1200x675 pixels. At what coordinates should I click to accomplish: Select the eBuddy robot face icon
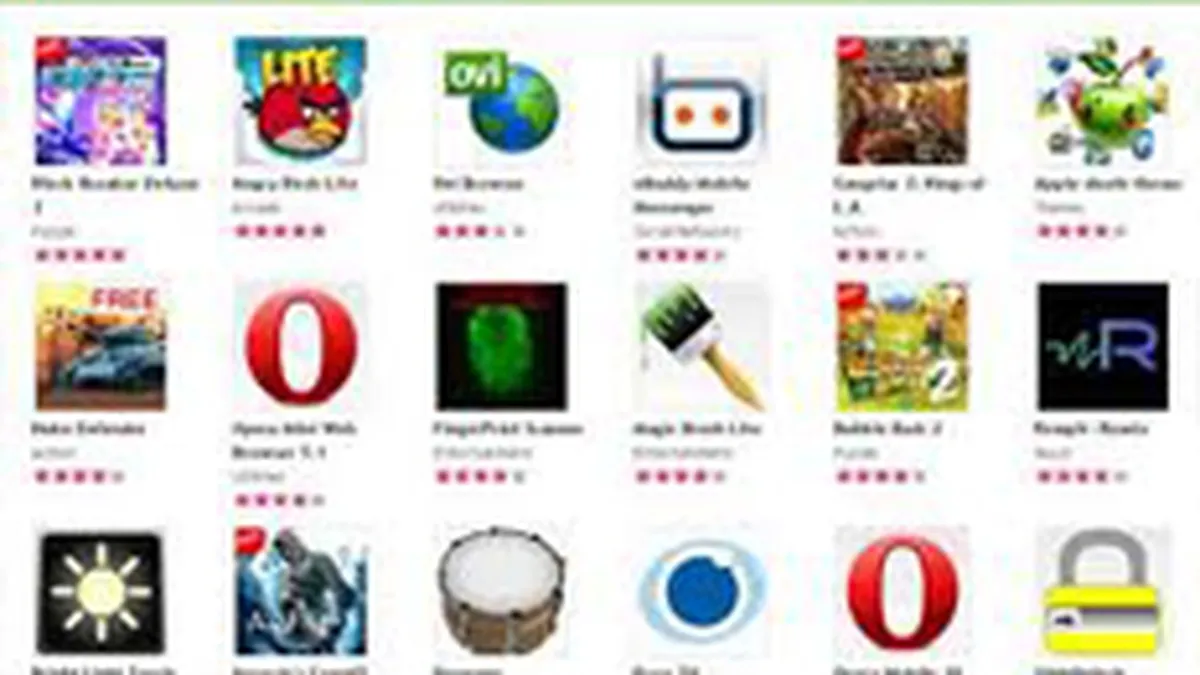coord(701,101)
